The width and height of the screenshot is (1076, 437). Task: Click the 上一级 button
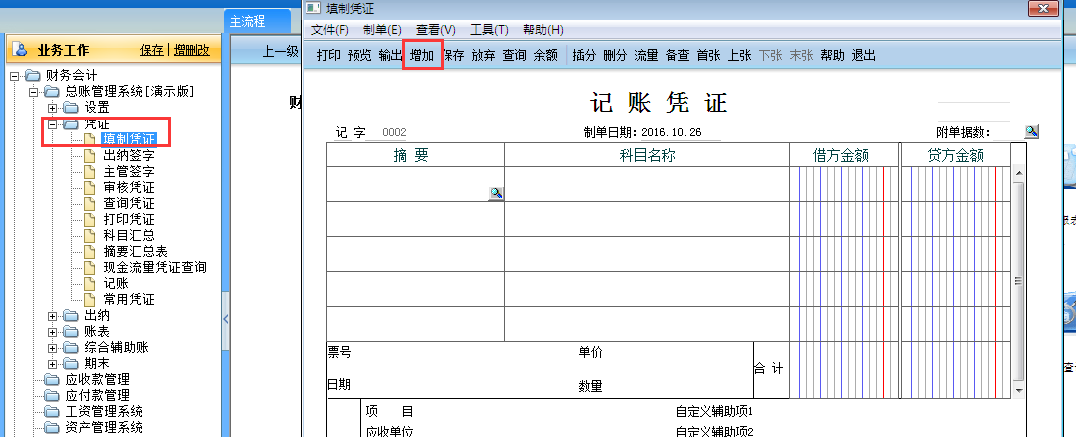[x=279, y=51]
